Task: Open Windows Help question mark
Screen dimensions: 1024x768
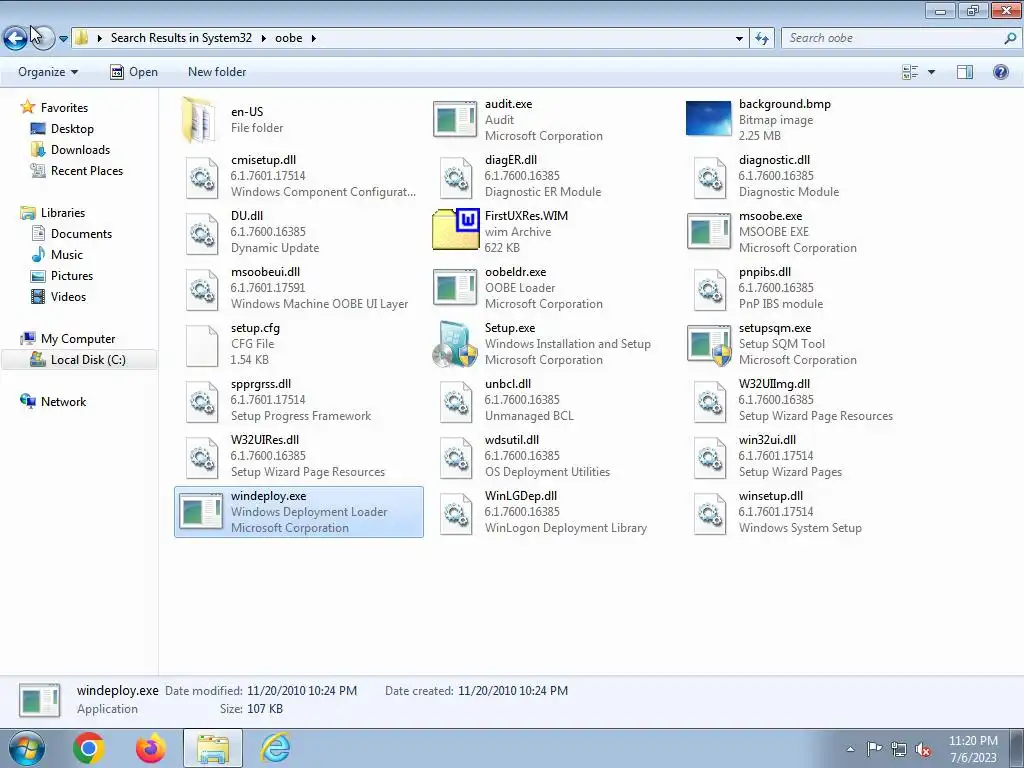Action: (x=1000, y=72)
